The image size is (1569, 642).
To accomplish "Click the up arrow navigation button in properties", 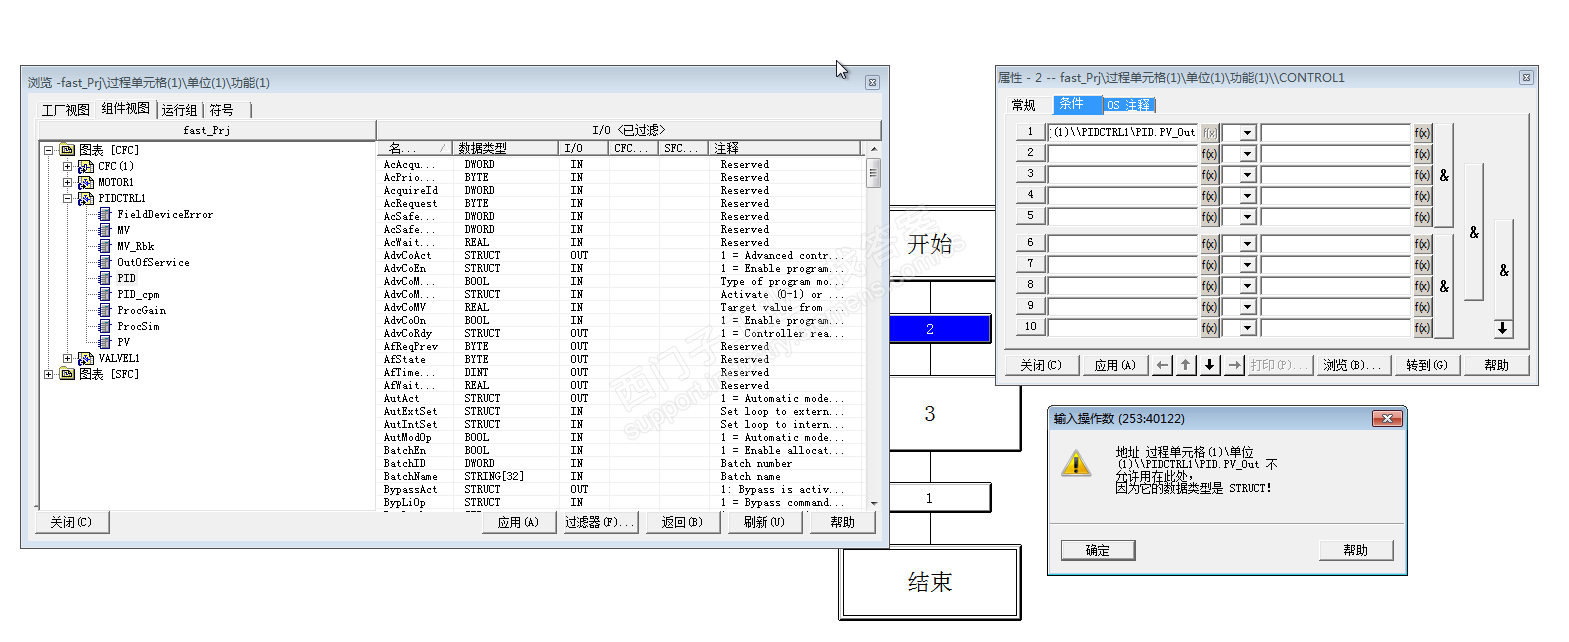I will click(1186, 365).
